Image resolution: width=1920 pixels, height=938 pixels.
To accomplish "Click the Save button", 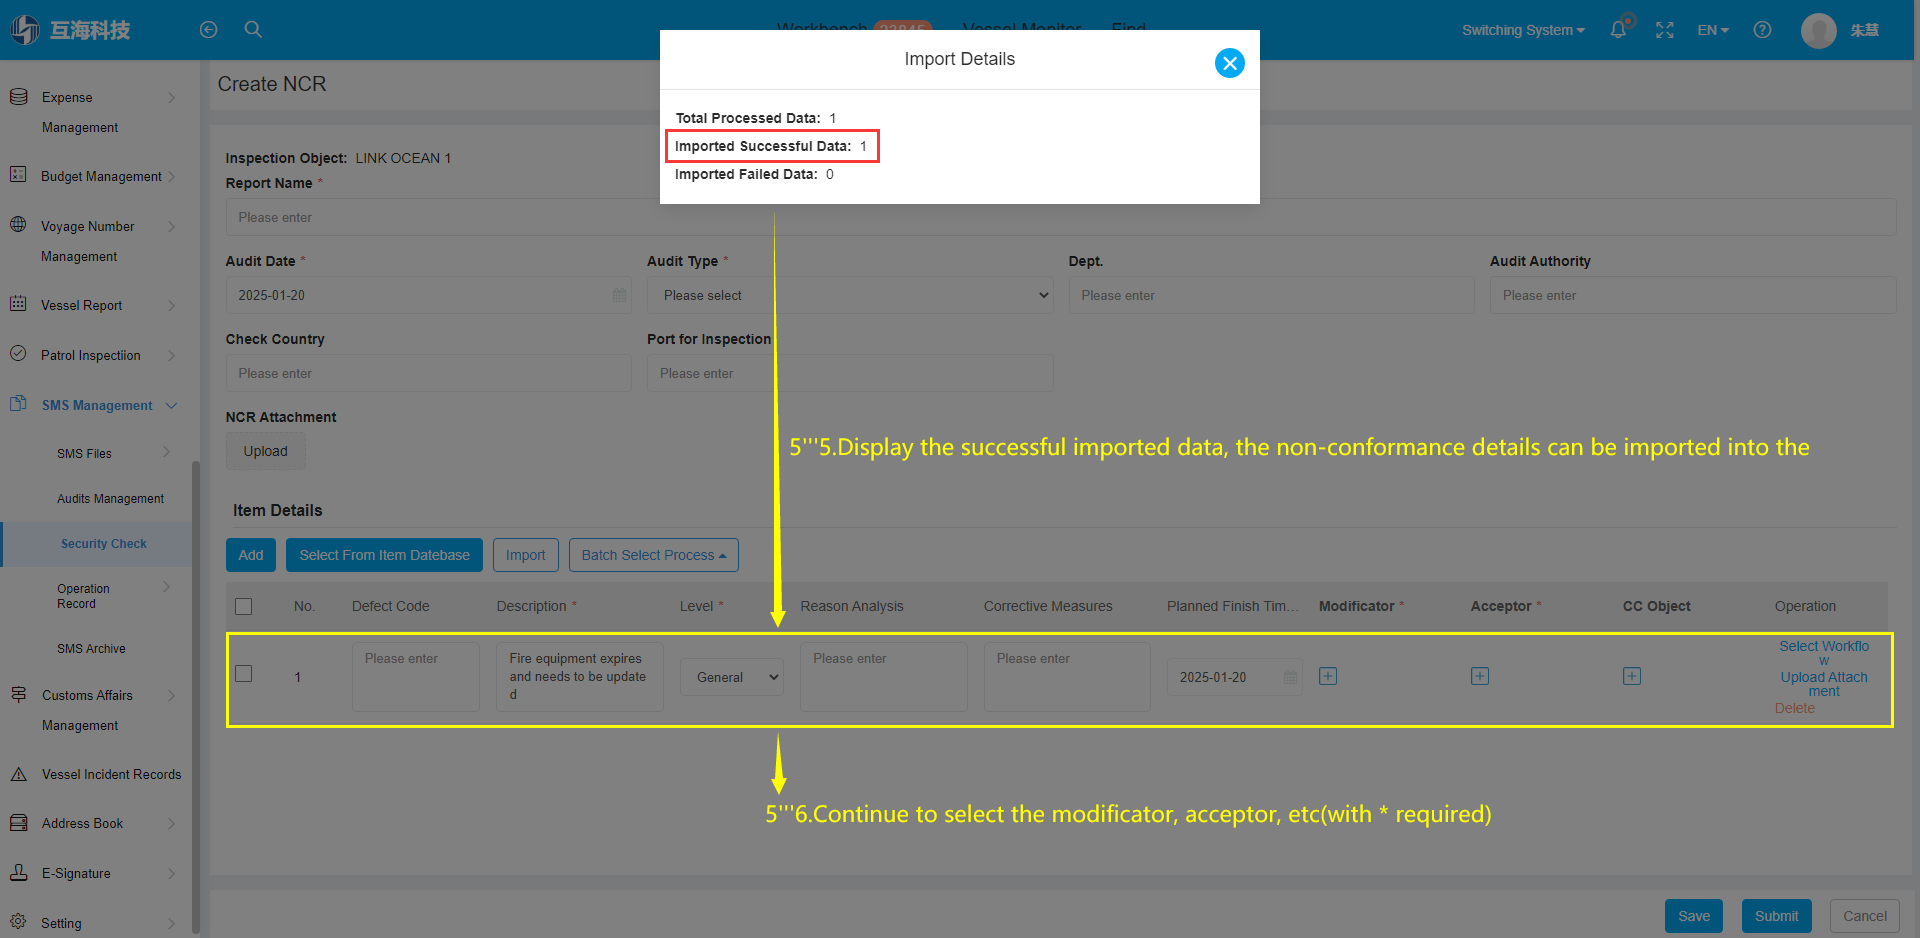I will (x=1694, y=916).
